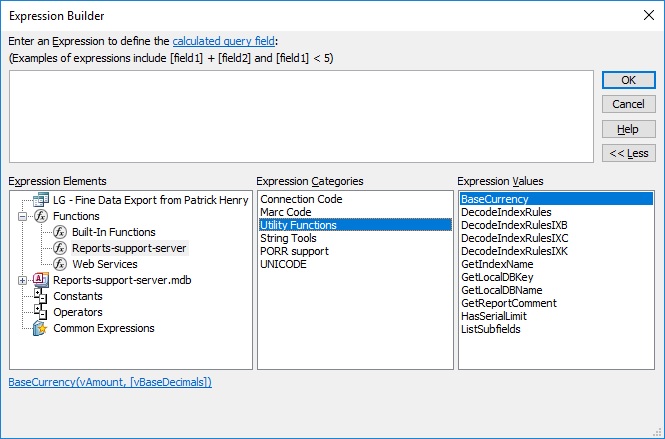This screenshot has height=439, width=665.
Task: Click the Operators icon
Action: [x=41, y=312]
